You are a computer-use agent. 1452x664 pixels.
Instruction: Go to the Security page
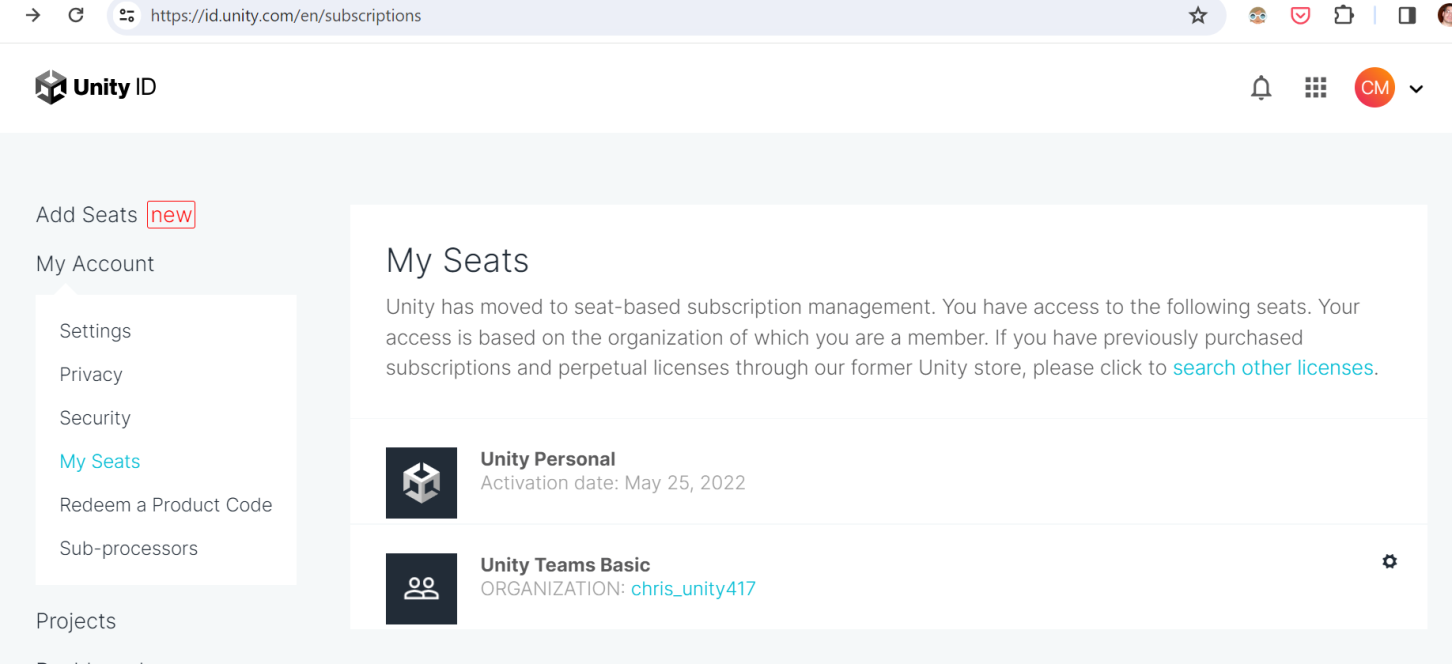pos(95,418)
